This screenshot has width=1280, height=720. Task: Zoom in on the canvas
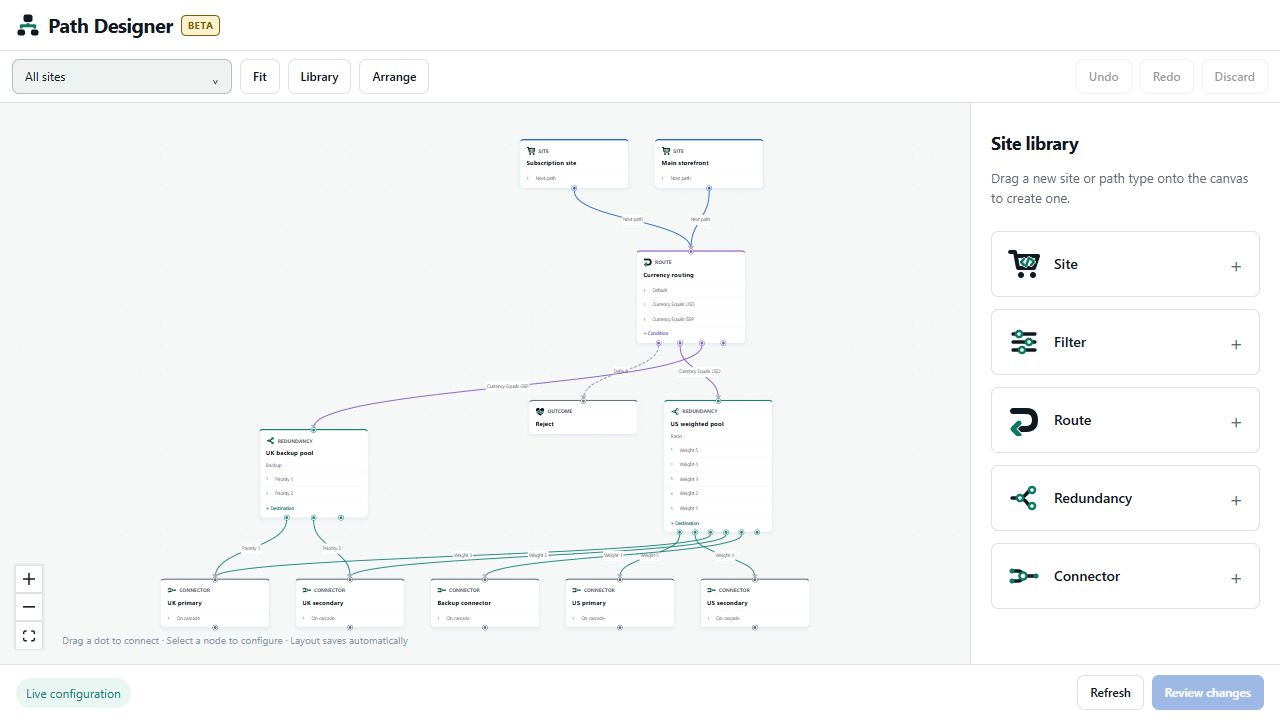(29, 579)
